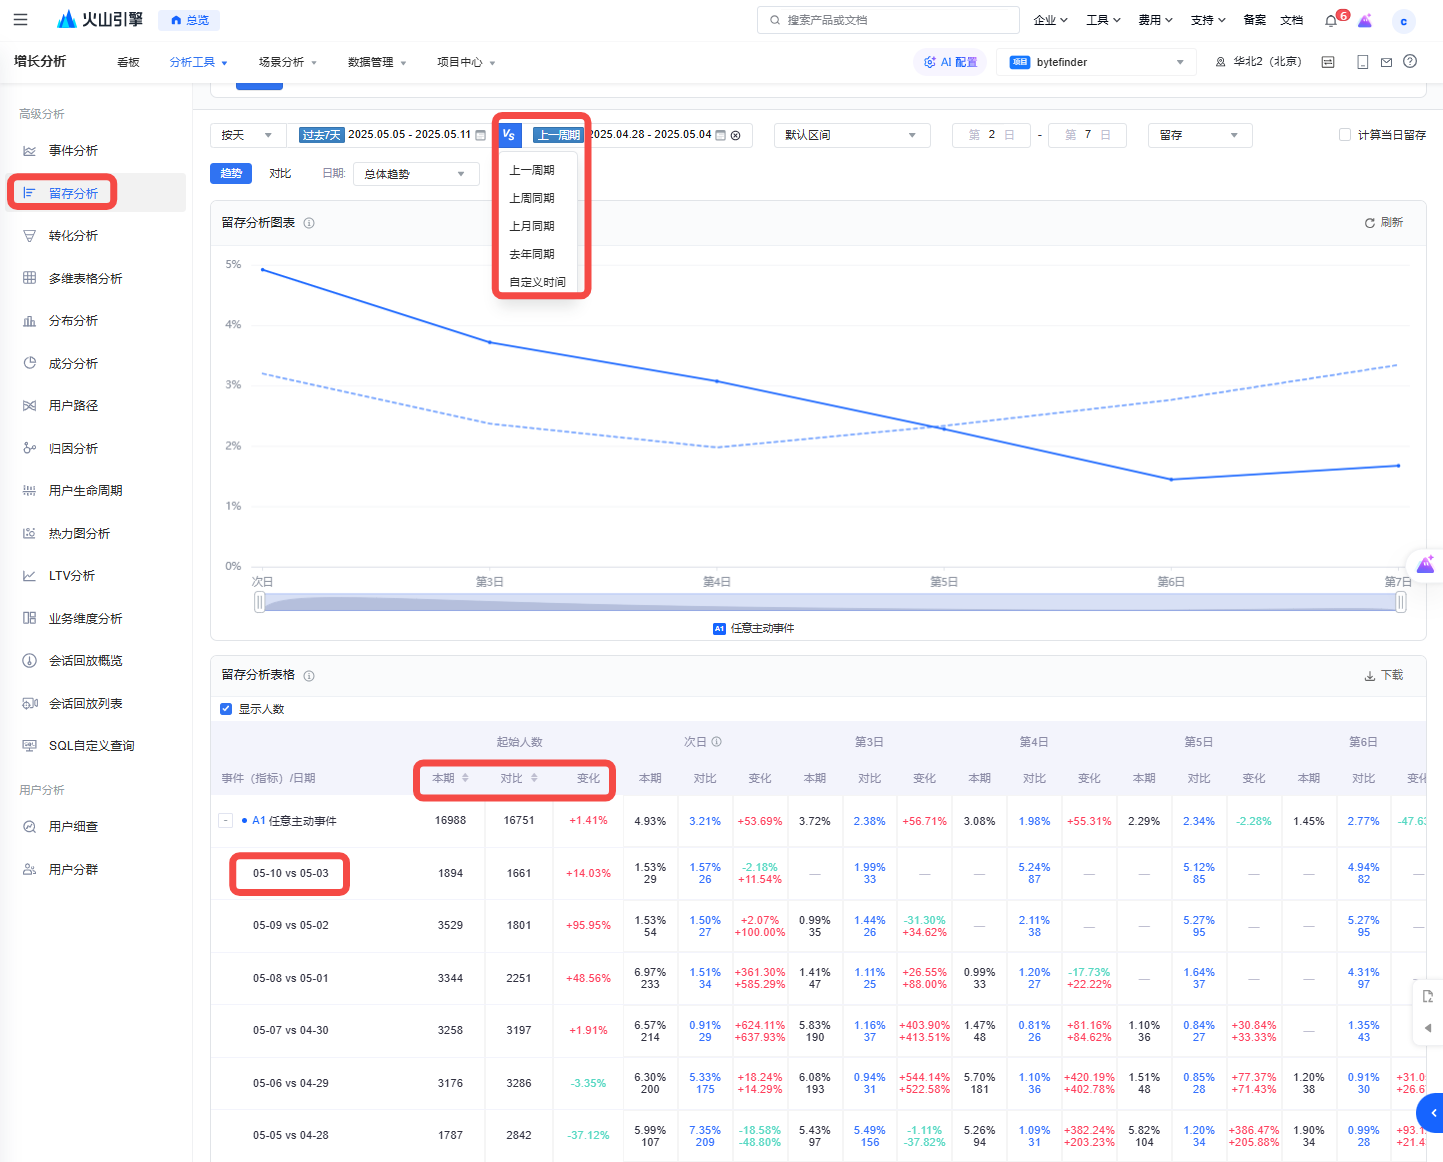Open the 默认区间 dropdown
1443x1162 pixels.
point(852,135)
